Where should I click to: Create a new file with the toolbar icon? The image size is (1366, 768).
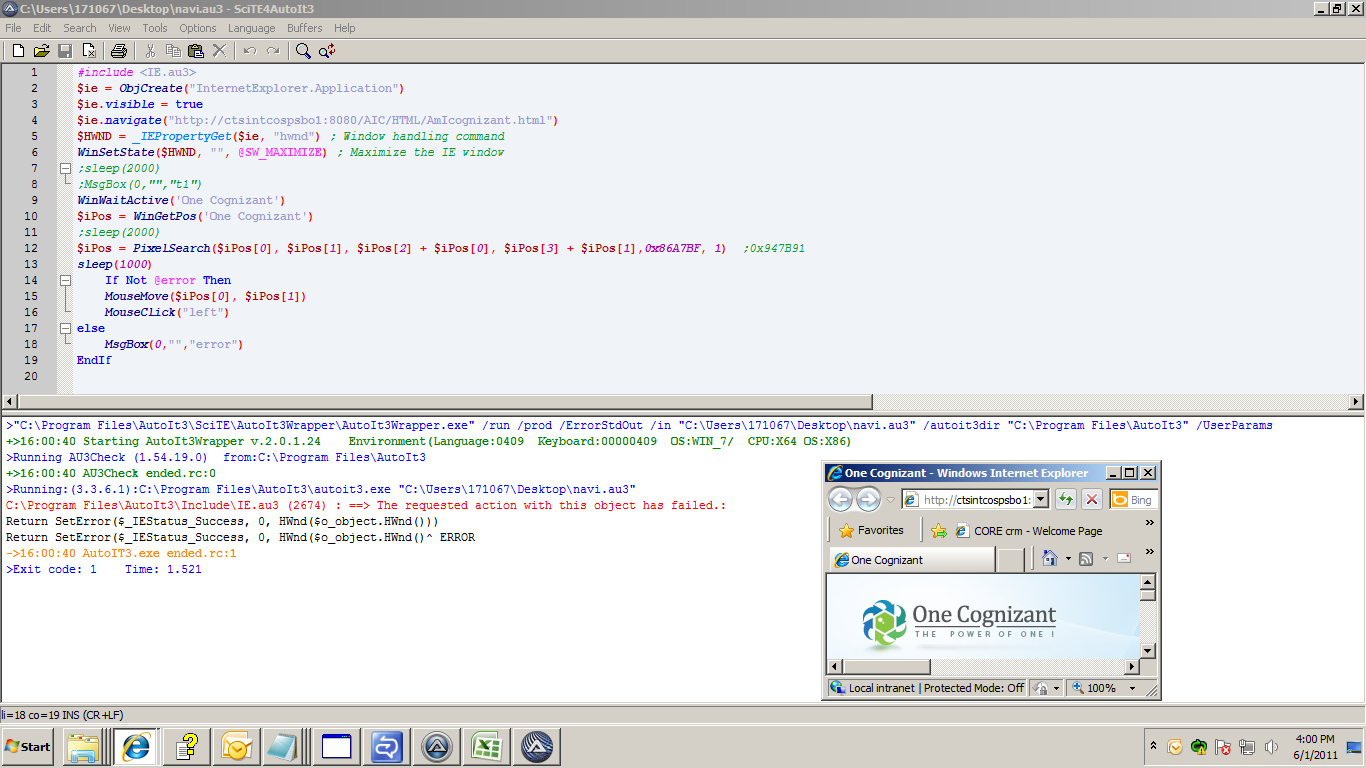point(18,50)
